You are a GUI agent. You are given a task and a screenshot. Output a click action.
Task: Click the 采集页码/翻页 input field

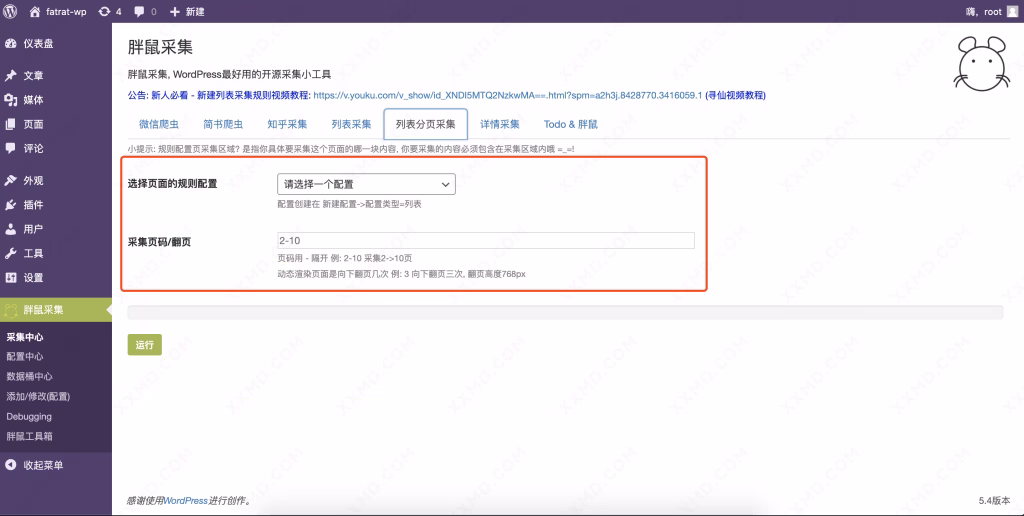pyautogui.click(x=485, y=240)
